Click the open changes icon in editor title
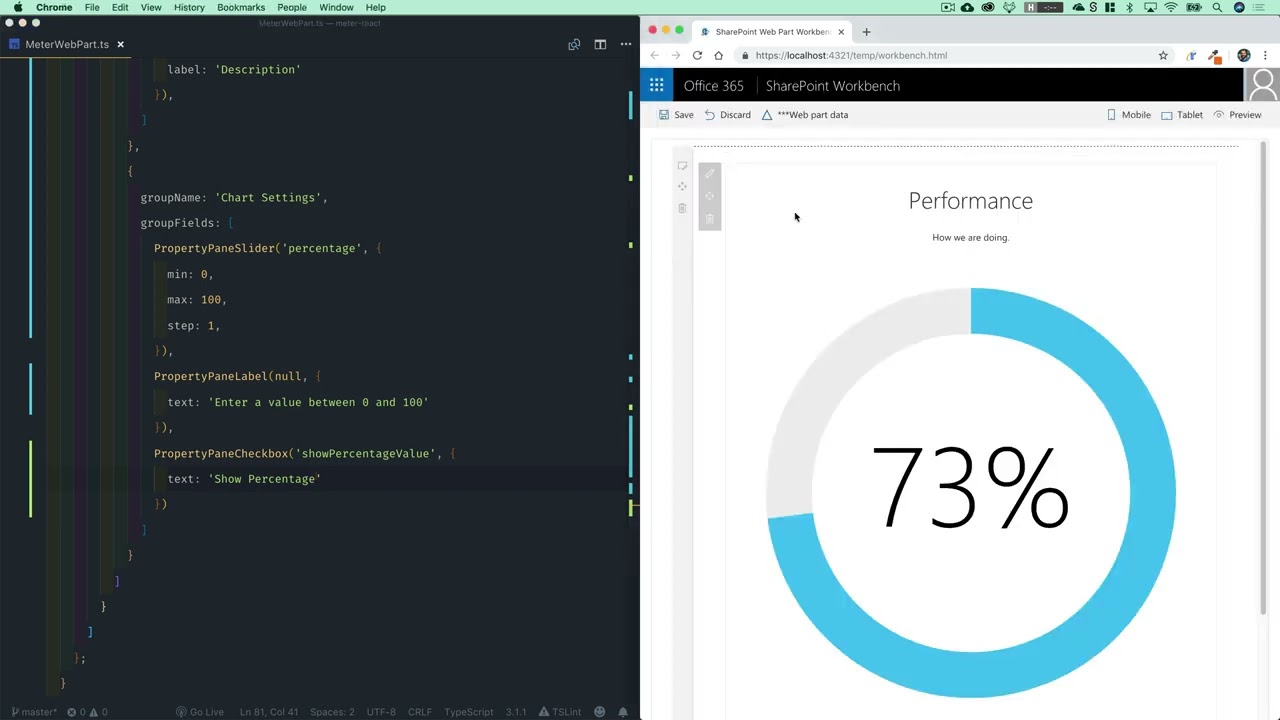This screenshot has width=1280, height=720. click(x=574, y=44)
